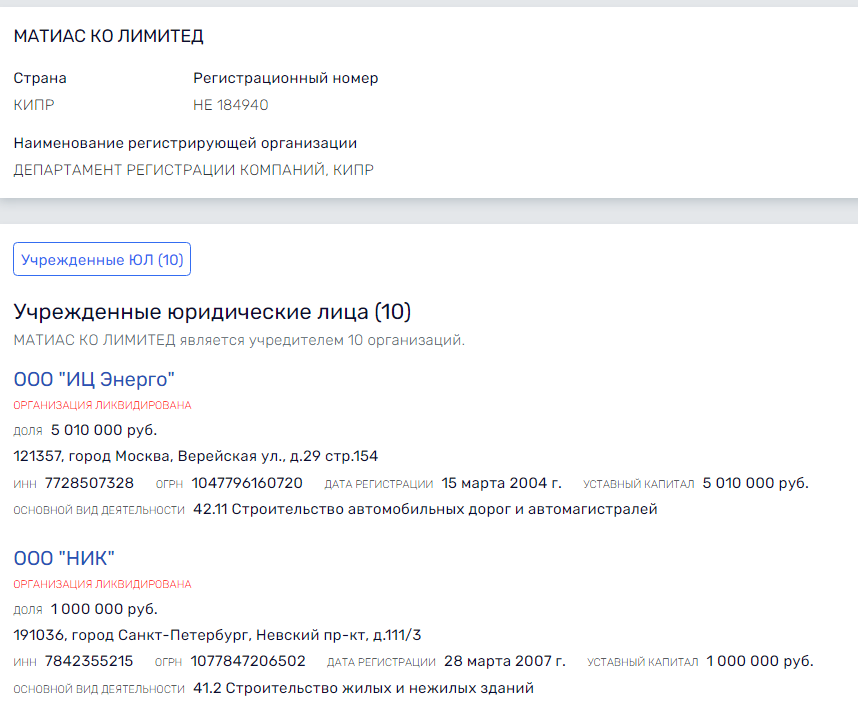Image resolution: width=858 pixels, height=710 pixels.
Task: Select "ДЕПАРТАМЕНТ РЕГИСТРАЦИИ КОМПАНИЙ, КИПР" value
Action: coord(194,170)
